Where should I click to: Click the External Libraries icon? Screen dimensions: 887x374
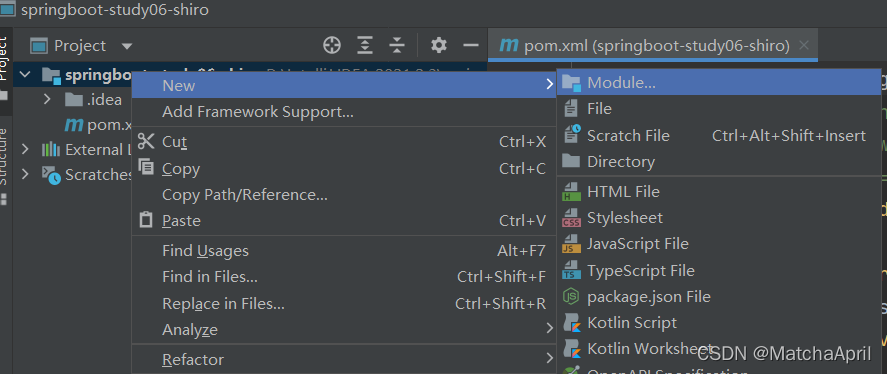click(x=51, y=149)
